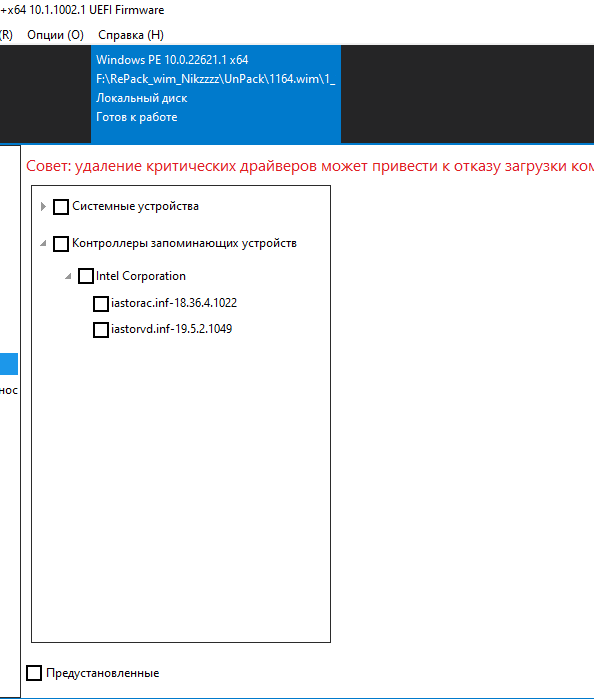Tick the Системные устройства checkbox
Viewport: 594px width, 699px height.
coord(61,207)
